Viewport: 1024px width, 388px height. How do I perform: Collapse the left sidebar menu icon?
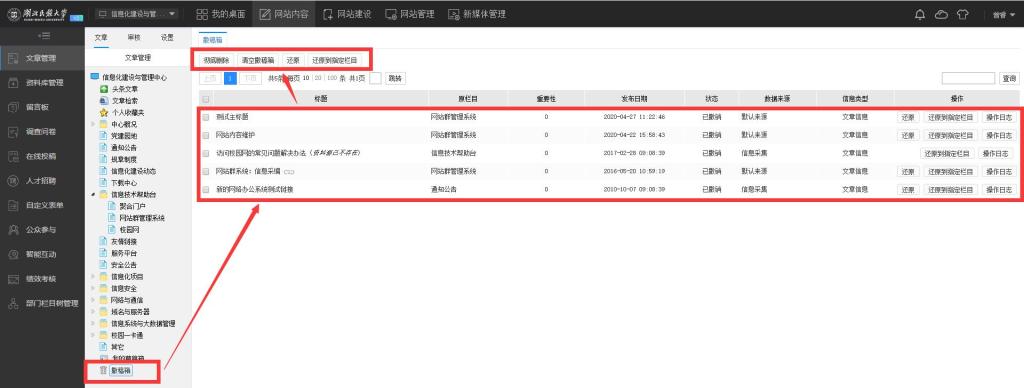coord(44,35)
